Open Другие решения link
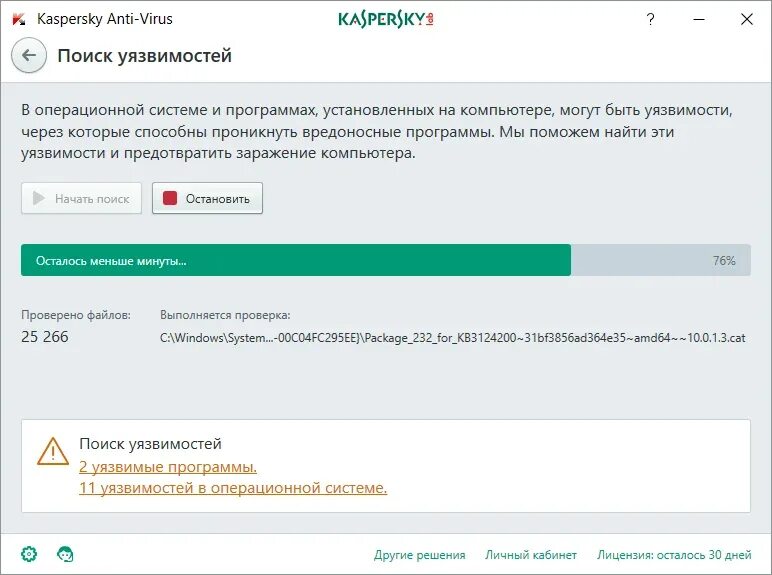This screenshot has height=575, width=772. 419,555
